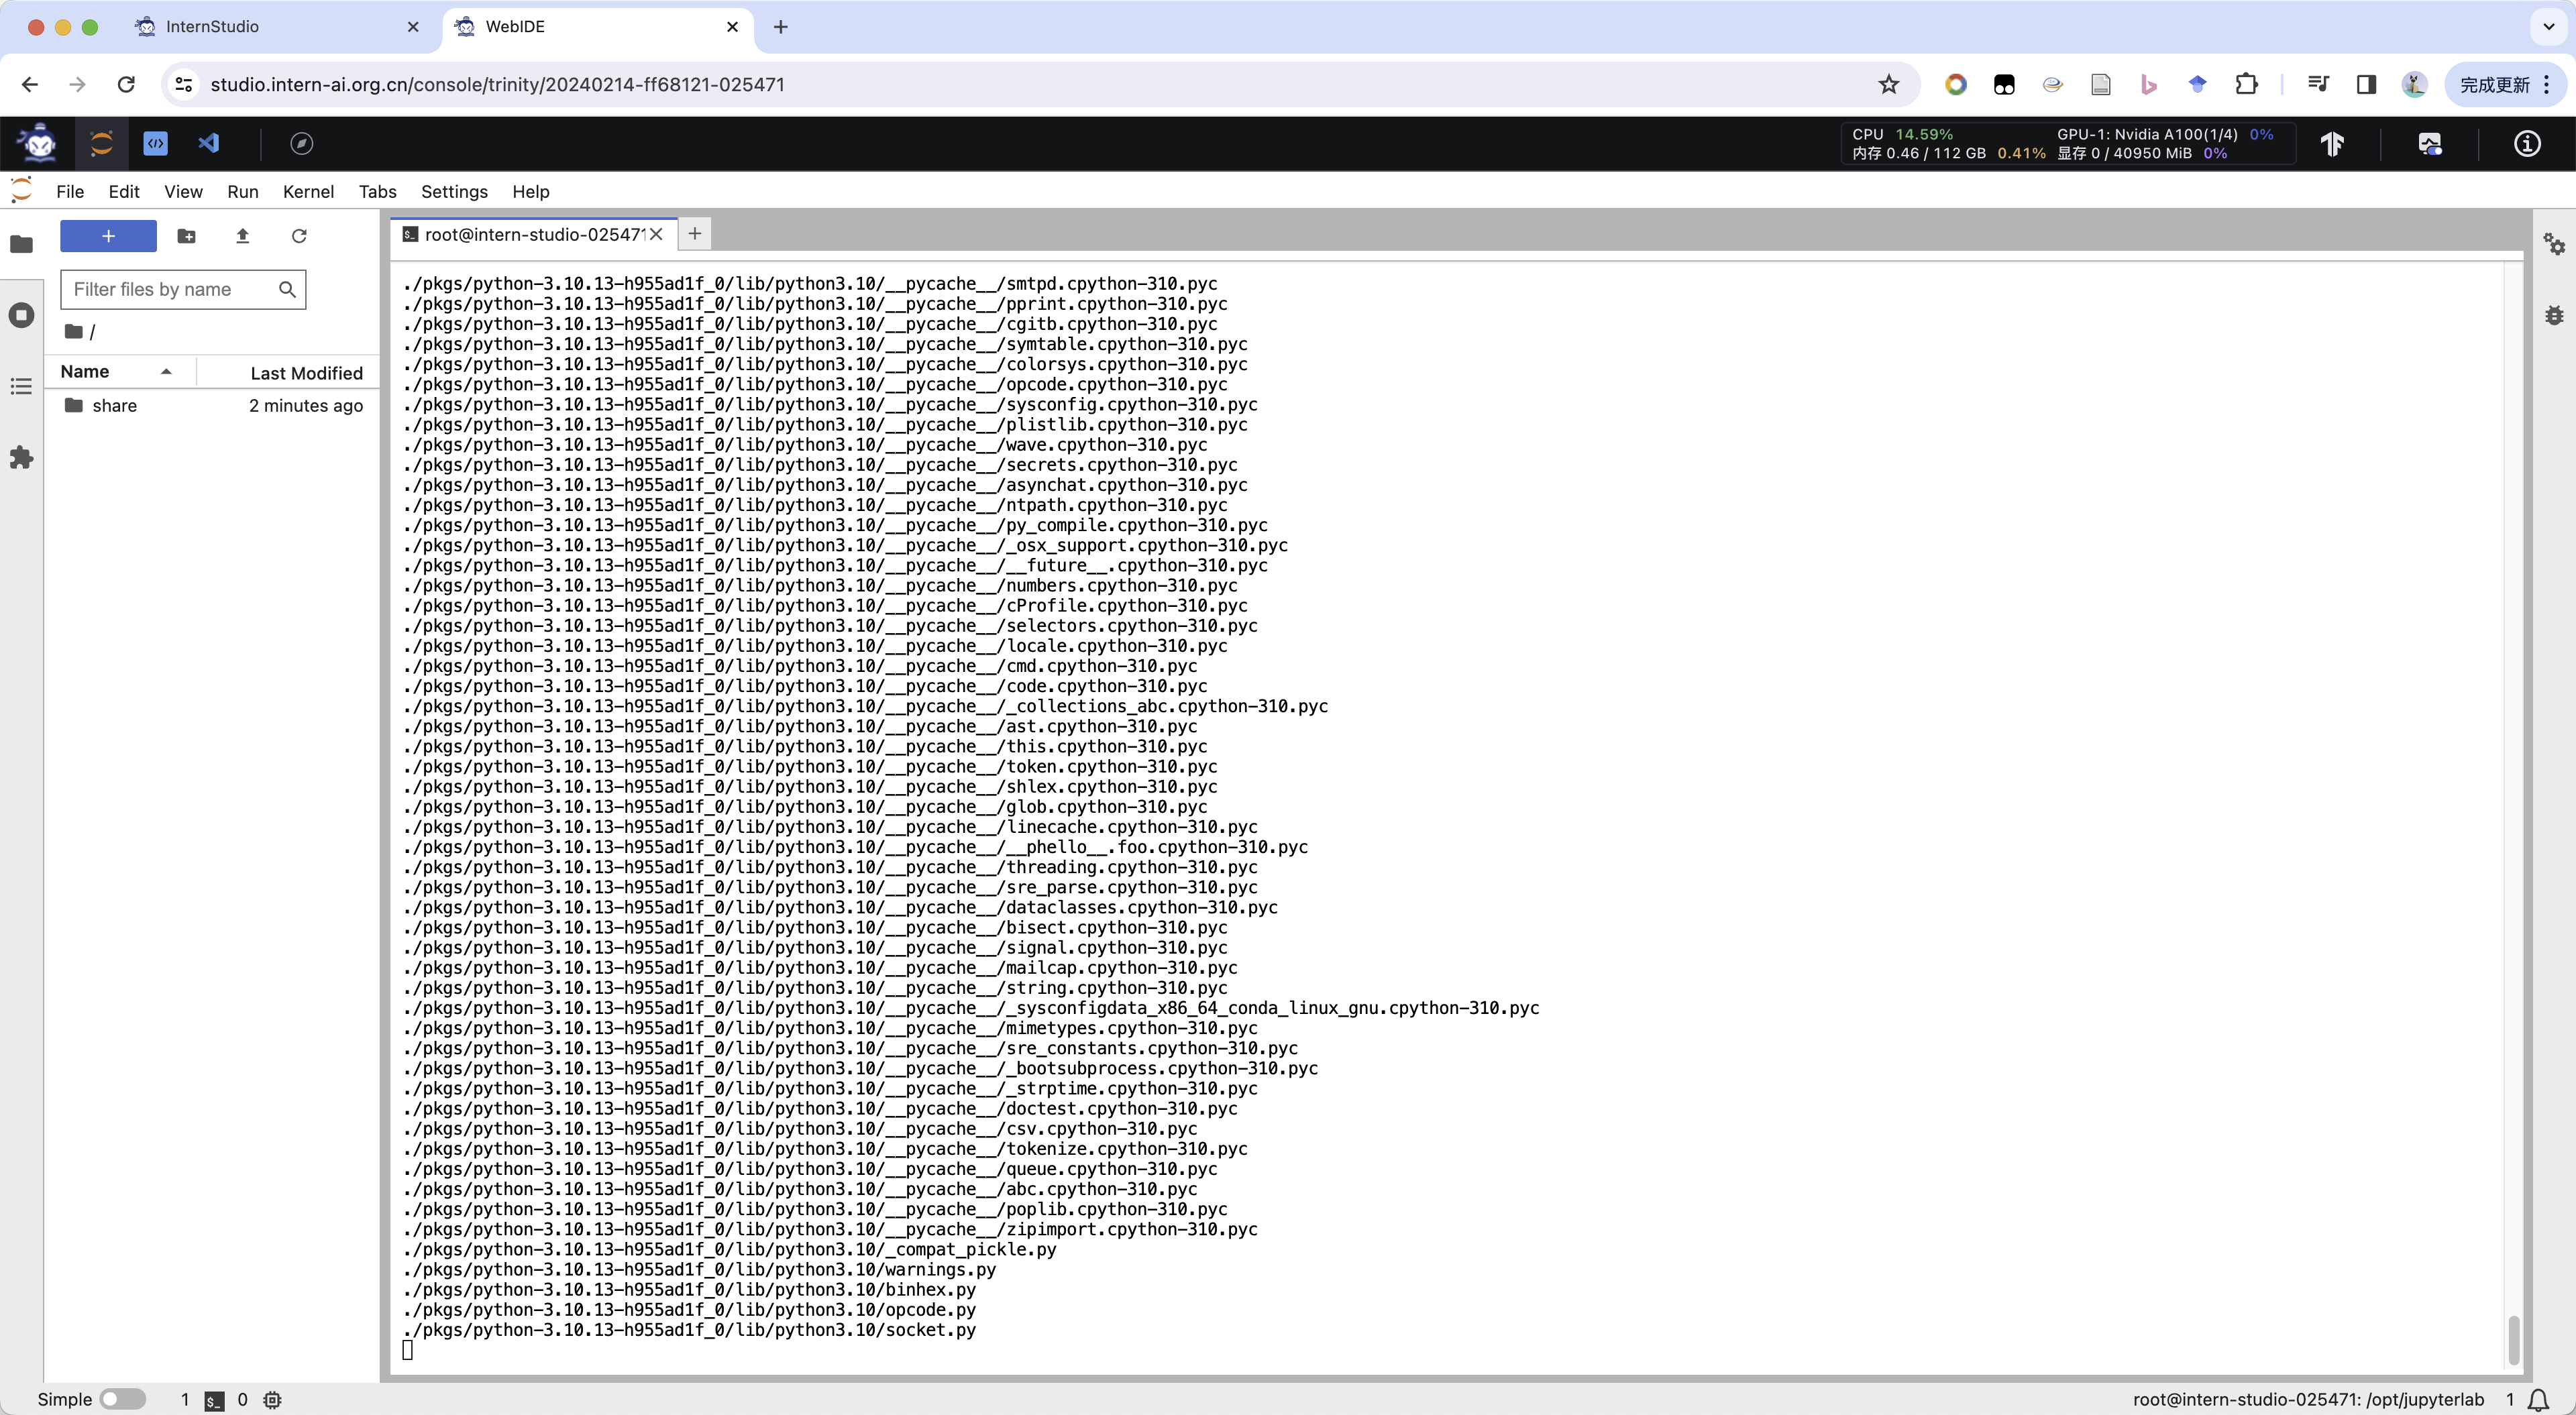
Task: Open the Running Terminals and Kernels sidebar
Action: pos(21,315)
